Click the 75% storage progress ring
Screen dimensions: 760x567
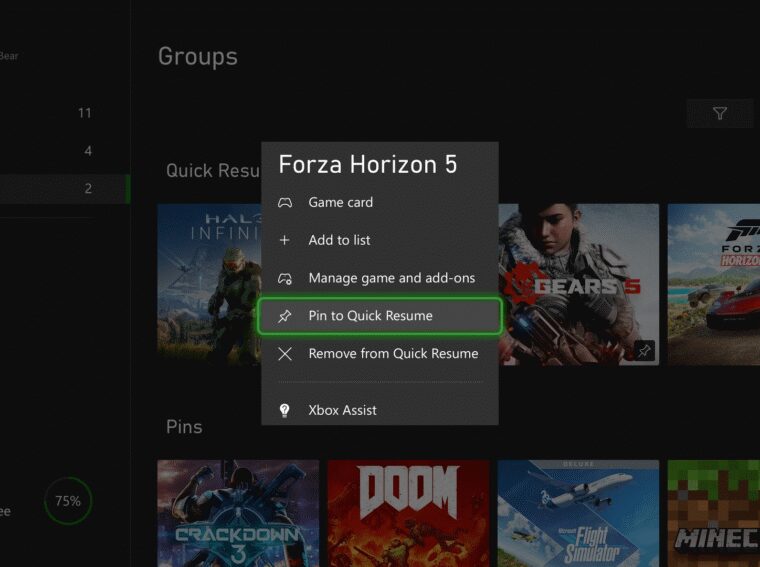pos(68,501)
